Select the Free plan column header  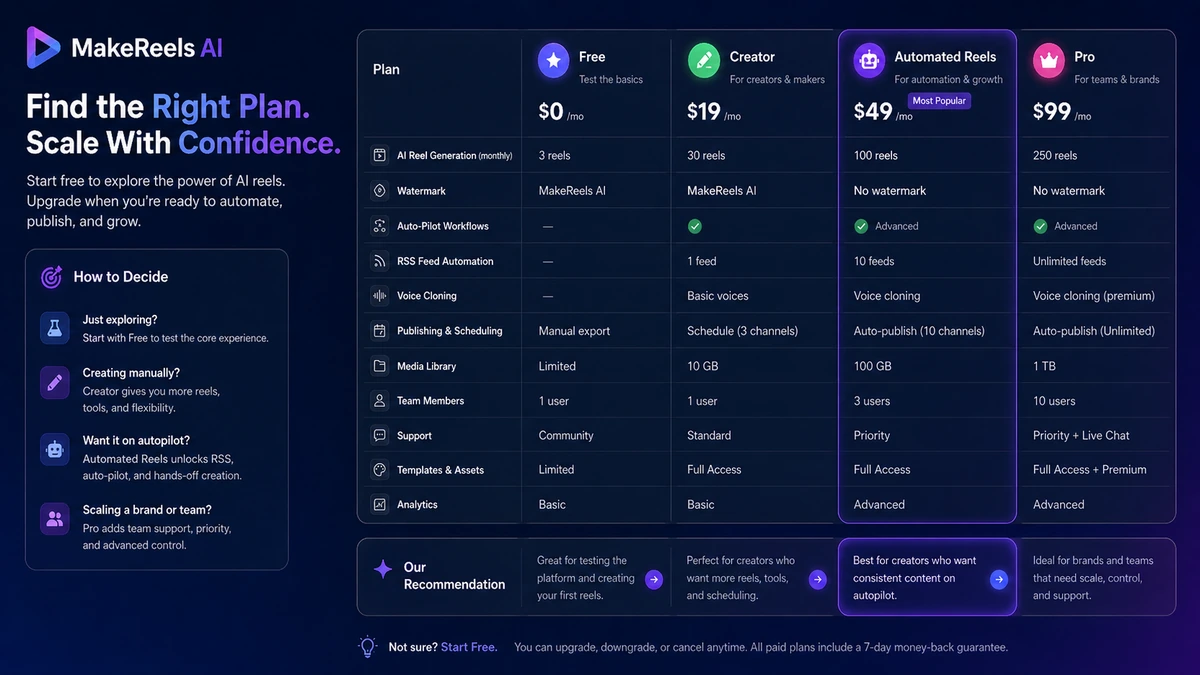point(596,83)
